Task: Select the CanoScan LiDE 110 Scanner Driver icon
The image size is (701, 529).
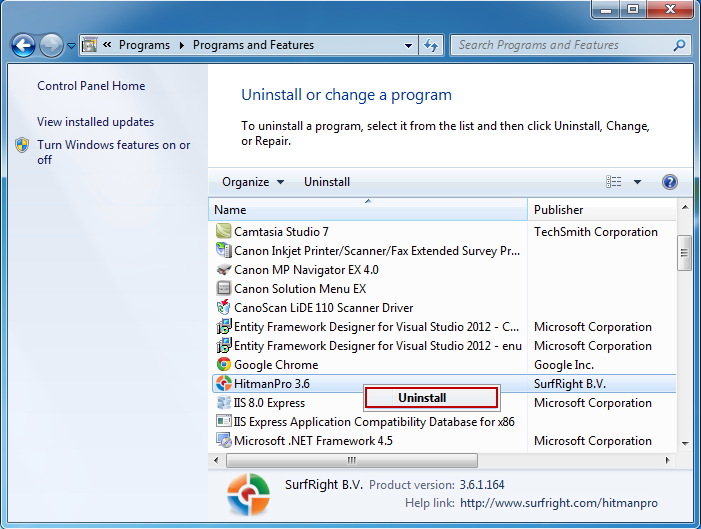Action: 224,307
